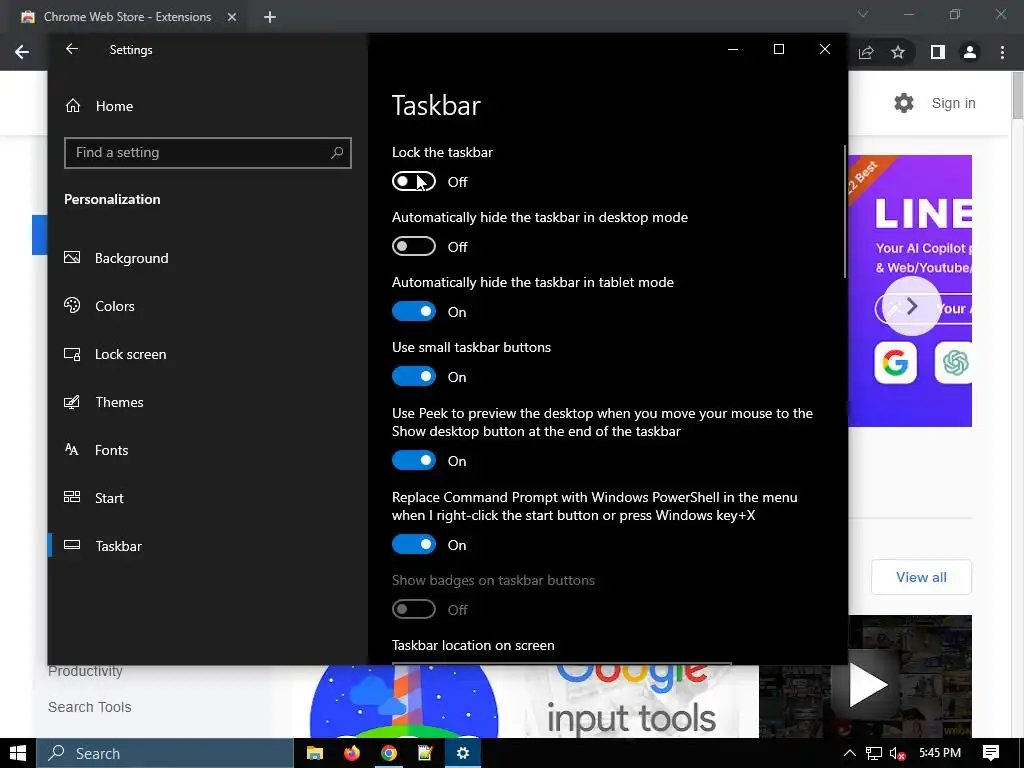The height and width of the screenshot is (768, 1024).
Task: Toggle Show badges on taskbar buttons
Action: pyautogui.click(x=413, y=609)
